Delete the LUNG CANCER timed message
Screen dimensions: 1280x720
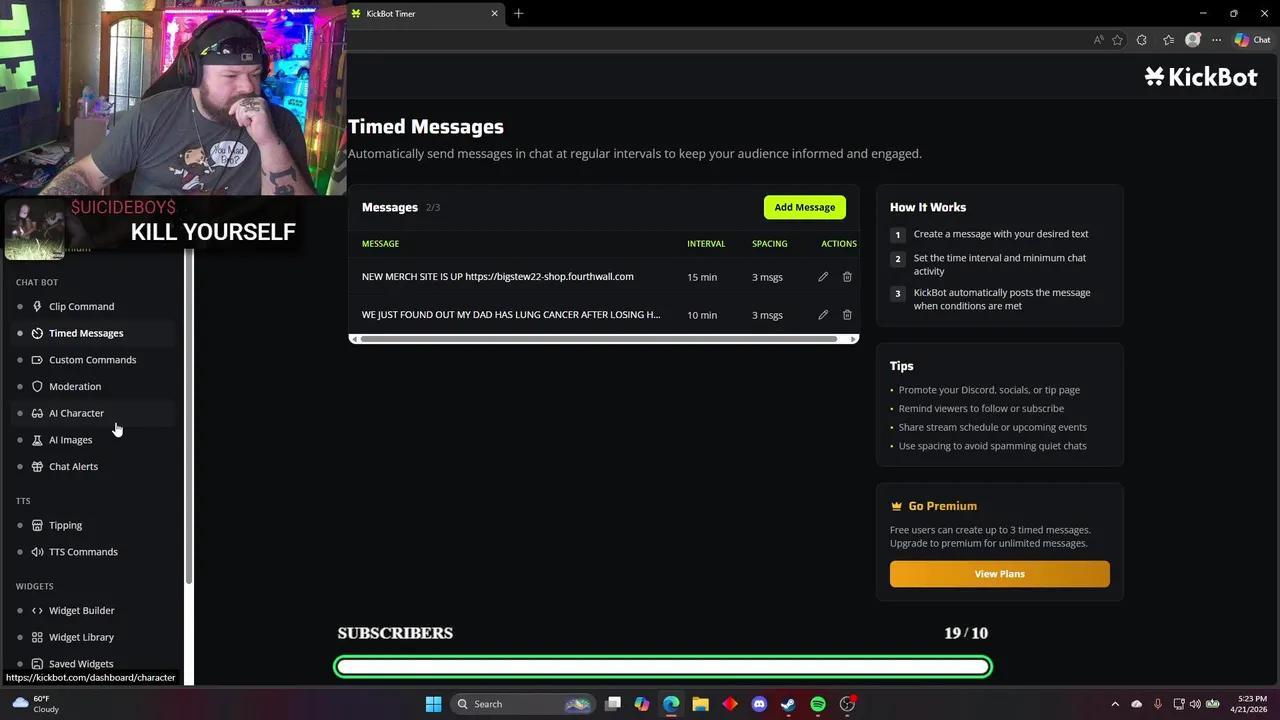[x=847, y=315]
